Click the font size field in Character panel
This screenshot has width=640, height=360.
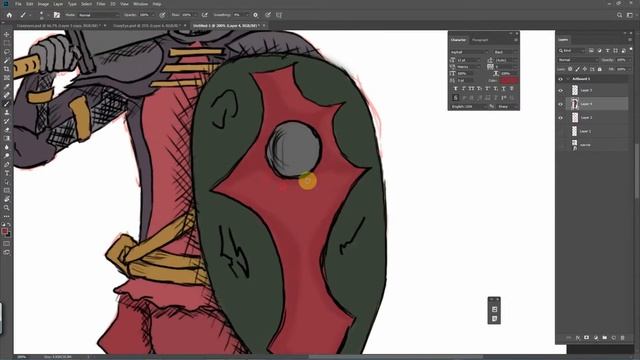469,60
